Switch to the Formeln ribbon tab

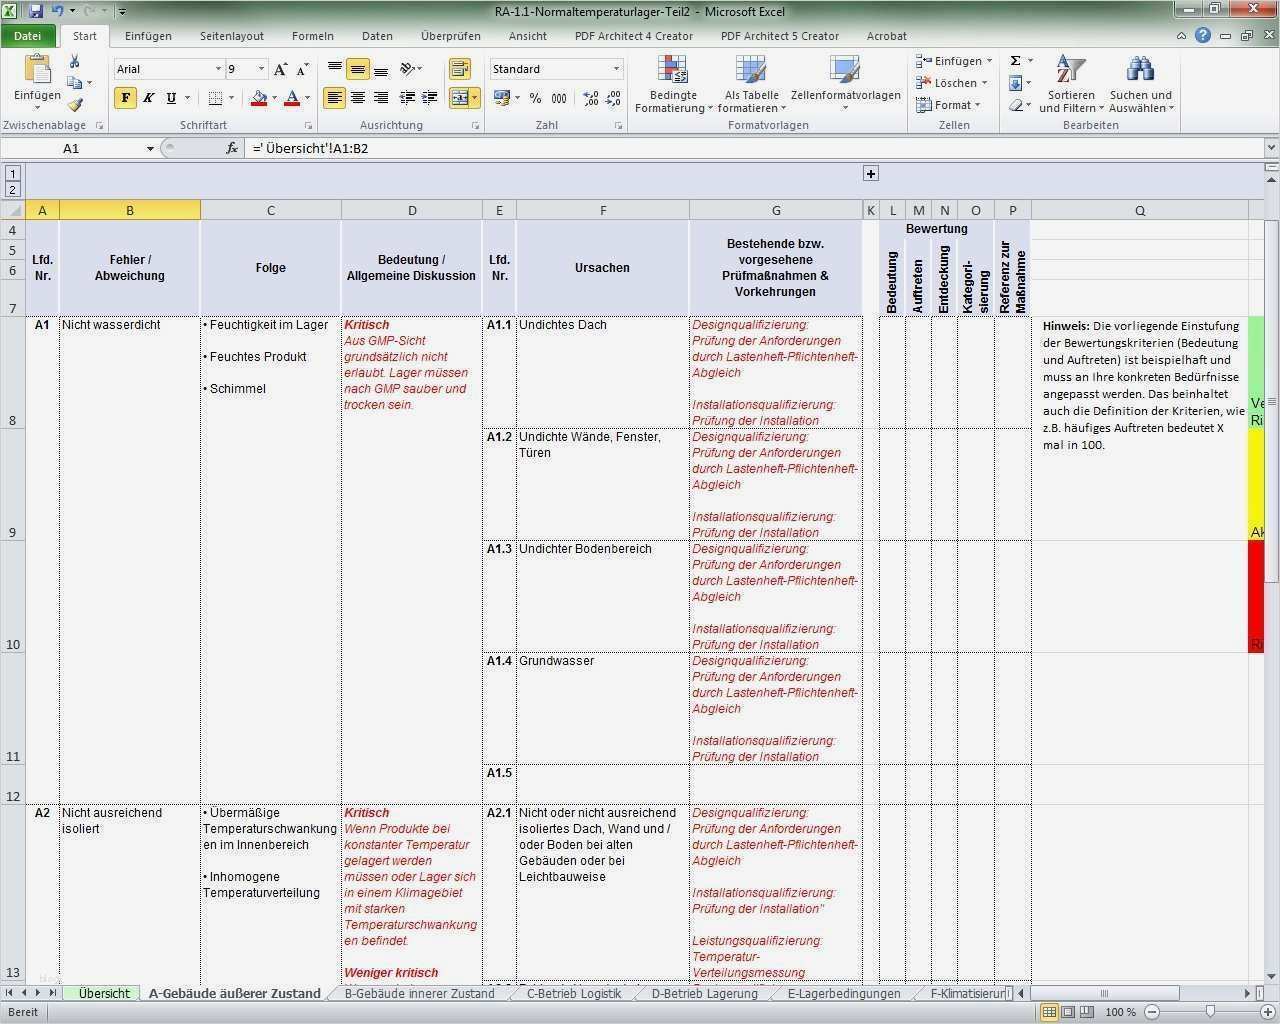click(x=312, y=36)
